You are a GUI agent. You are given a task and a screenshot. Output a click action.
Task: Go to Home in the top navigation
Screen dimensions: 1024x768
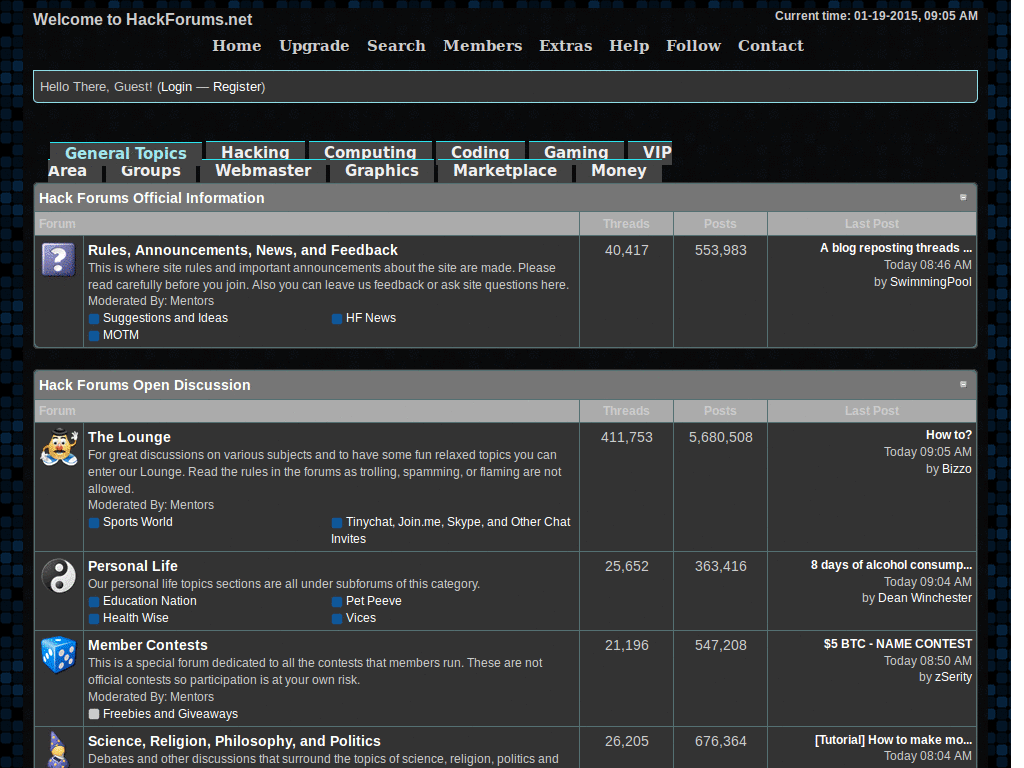click(x=236, y=46)
